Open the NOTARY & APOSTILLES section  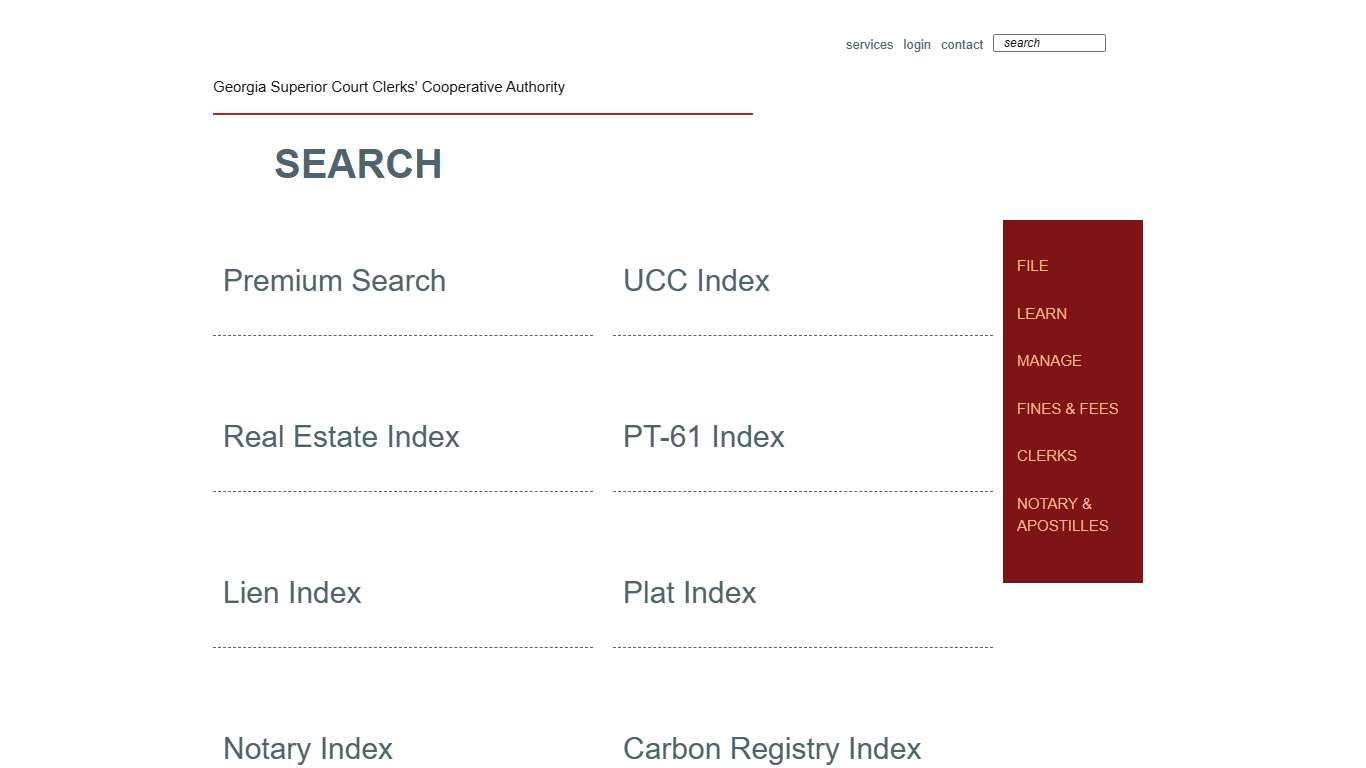coord(1063,514)
